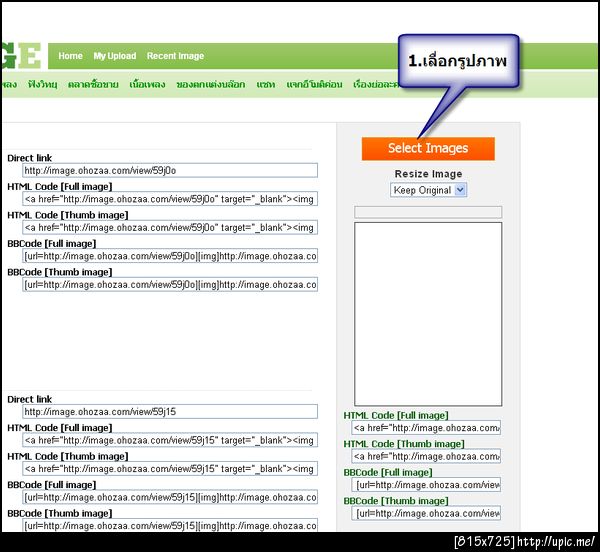Click the Resize Image label
The image size is (600, 552).
pyautogui.click(x=428, y=174)
